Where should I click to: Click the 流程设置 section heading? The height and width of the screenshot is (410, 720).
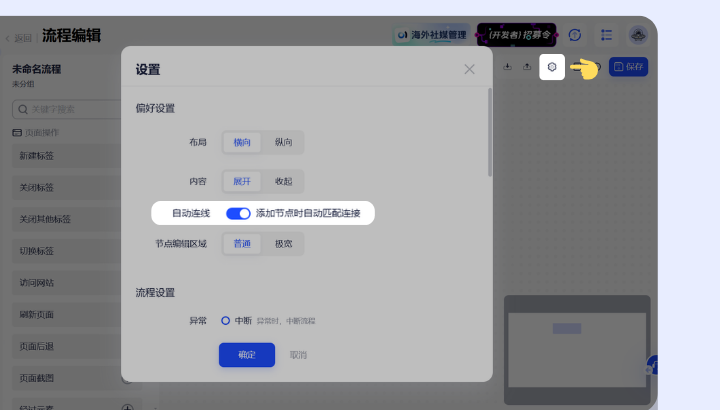(155, 293)
